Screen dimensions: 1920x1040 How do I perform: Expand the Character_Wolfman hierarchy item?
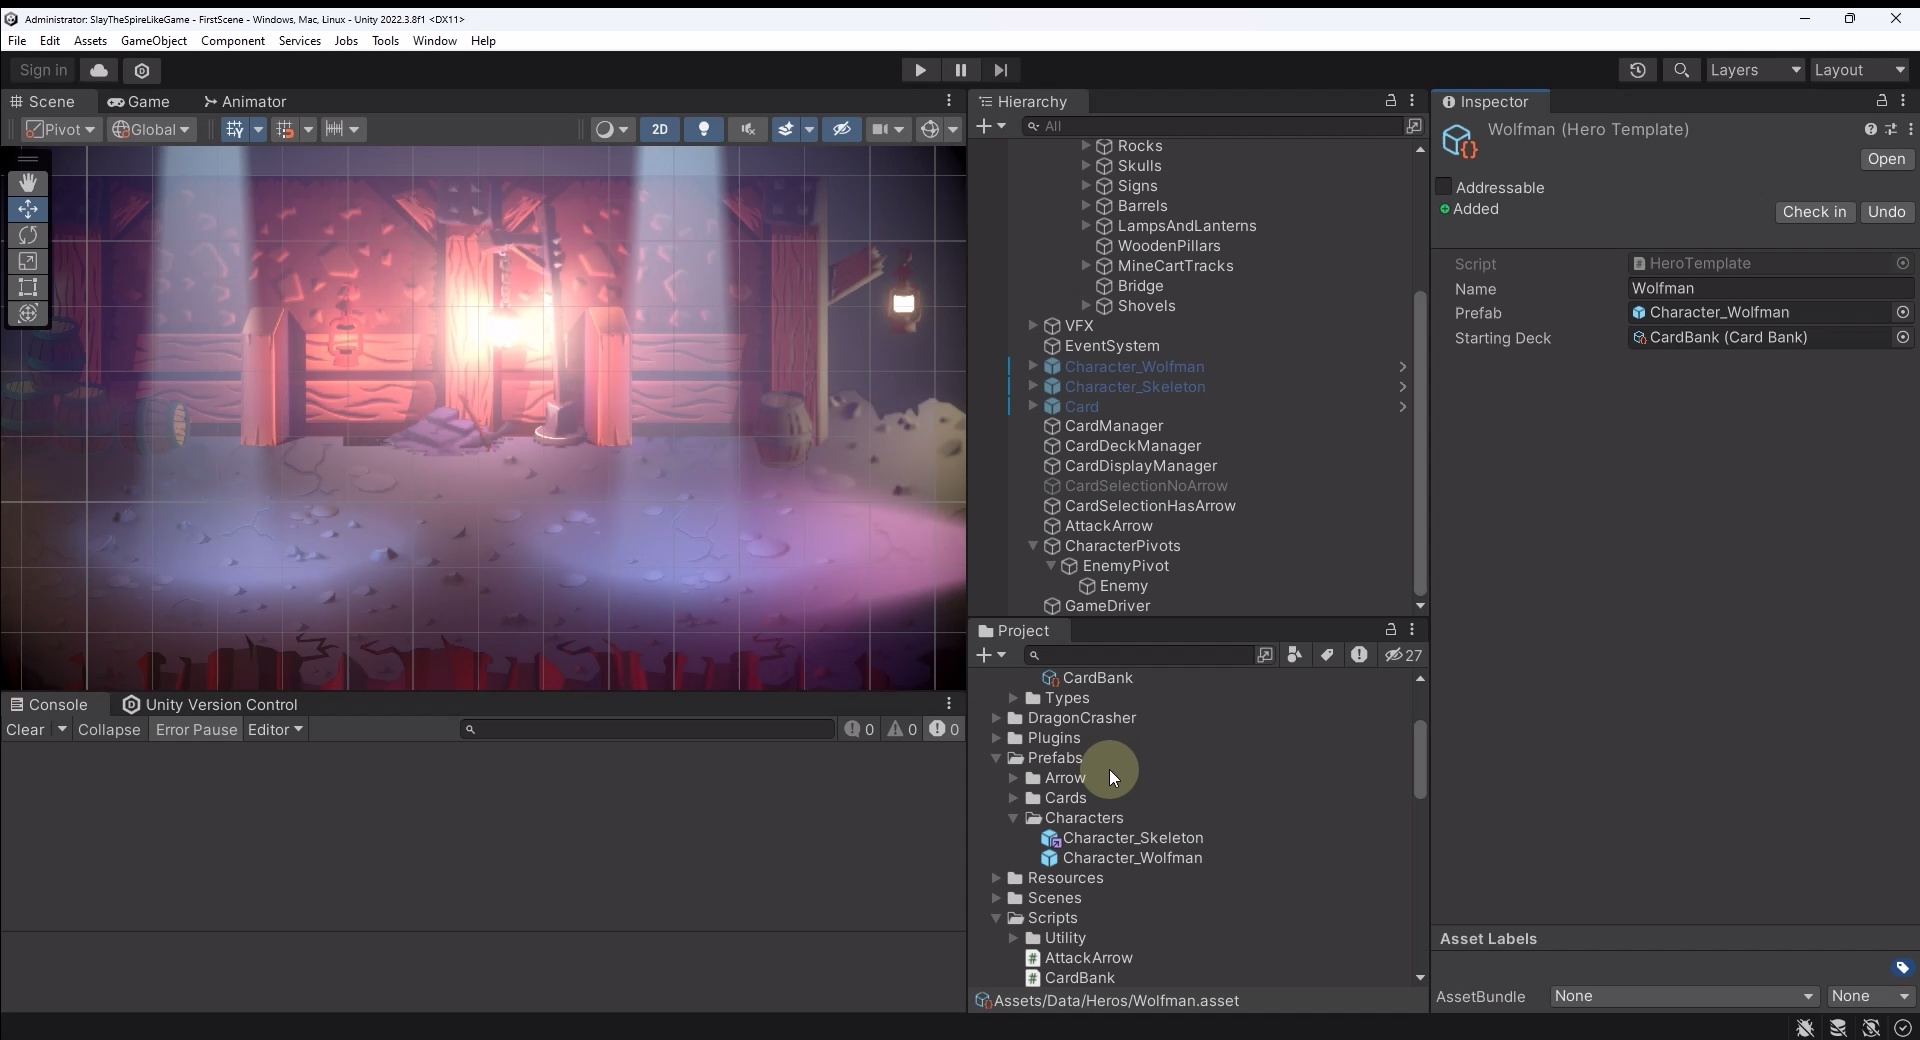[1033, 367]
